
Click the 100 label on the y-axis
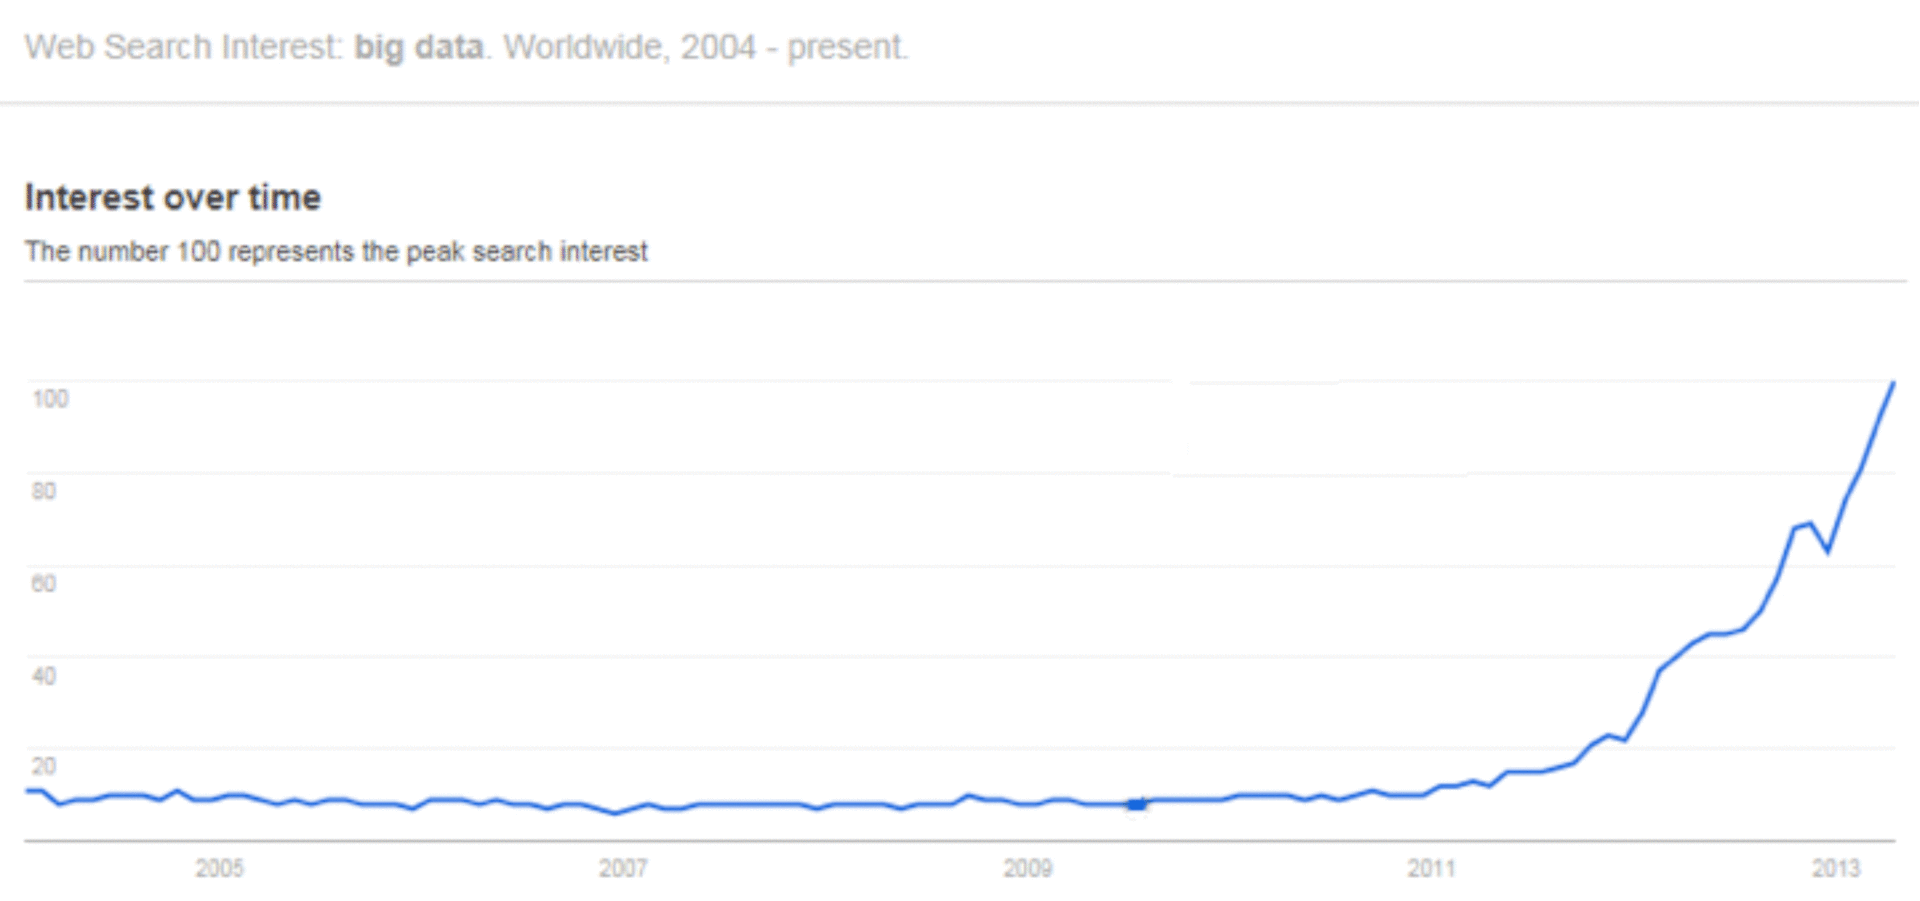pos(50,399)
